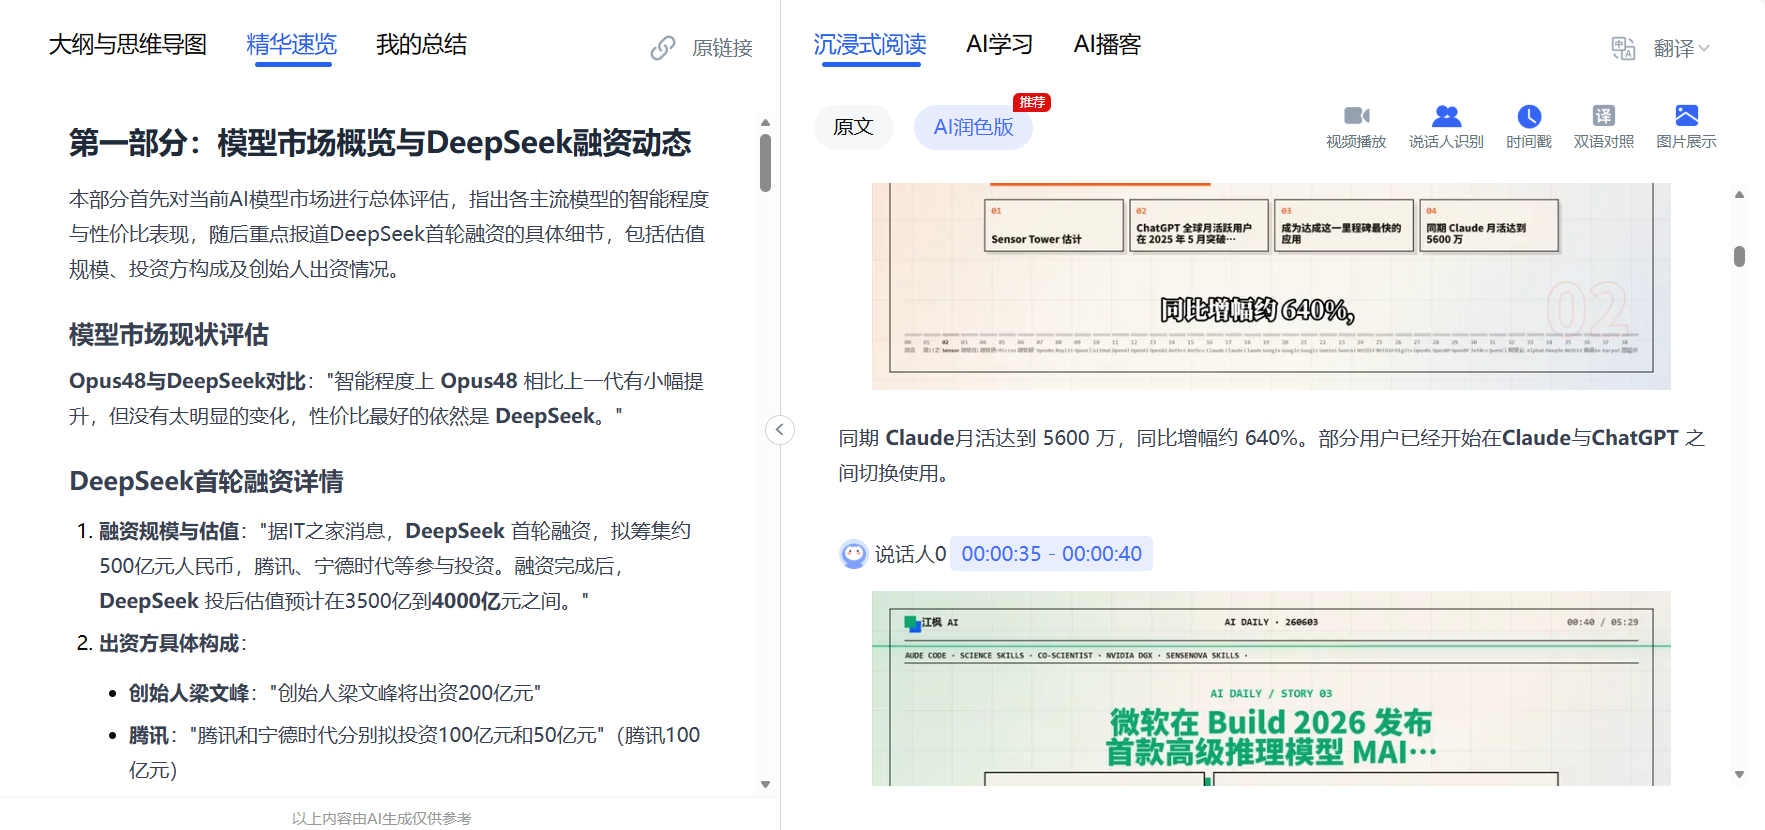This screenshot has width=1765, height=830.
Task: Open the 微软 Build 2026 slide thumbnail
Action: [x=1271, y=688]
